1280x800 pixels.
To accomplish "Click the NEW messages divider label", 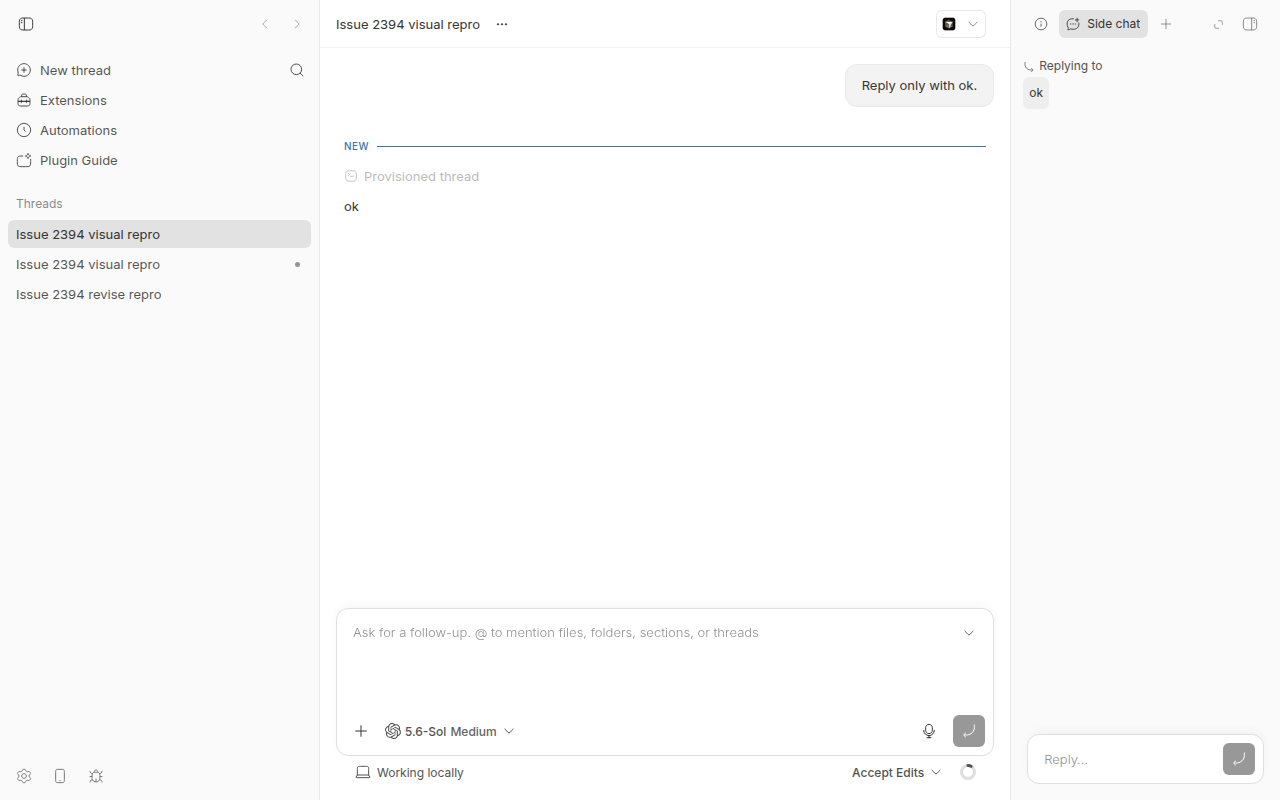I will point(356,146).
